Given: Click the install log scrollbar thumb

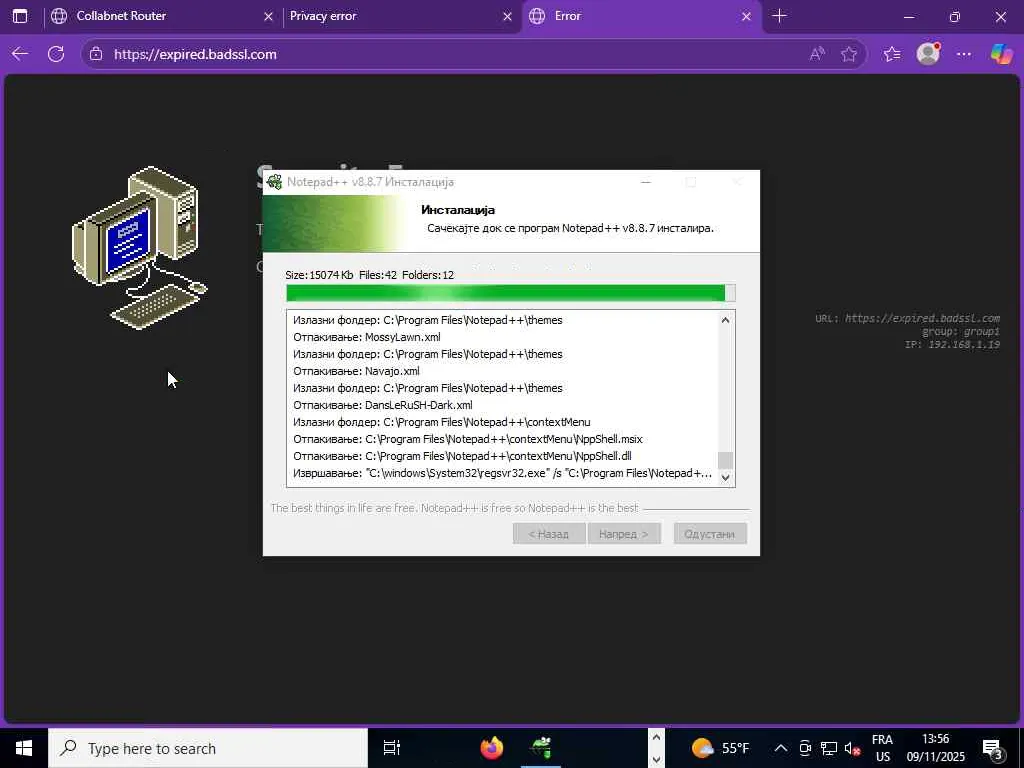Looking at the screenshot, I should 725,460.
